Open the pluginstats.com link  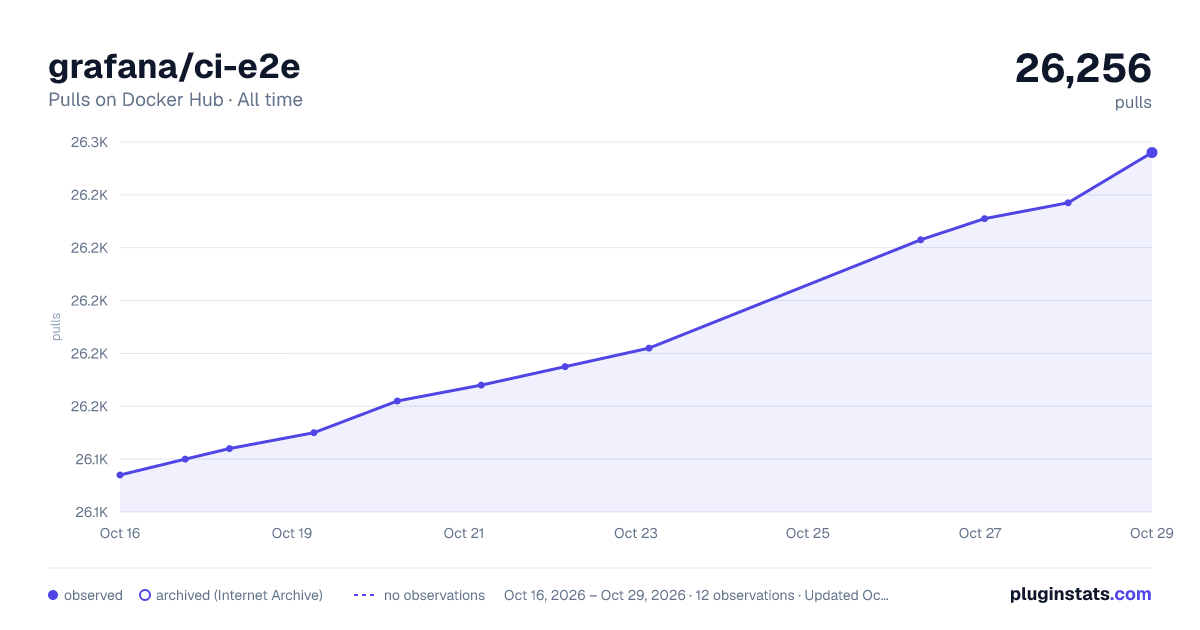tap(1080, 594)
